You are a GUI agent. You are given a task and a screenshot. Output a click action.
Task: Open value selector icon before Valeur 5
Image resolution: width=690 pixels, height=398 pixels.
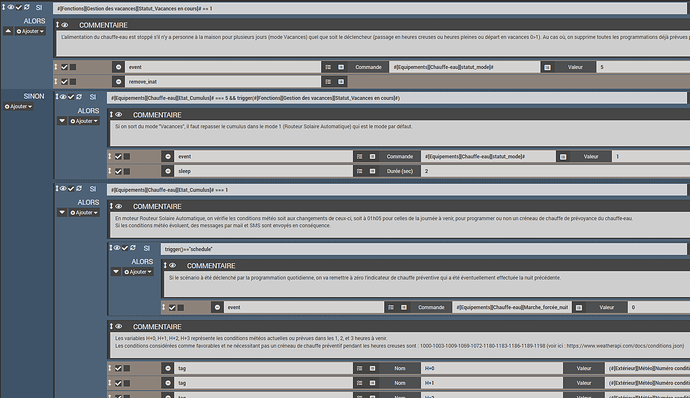[547, 67]
